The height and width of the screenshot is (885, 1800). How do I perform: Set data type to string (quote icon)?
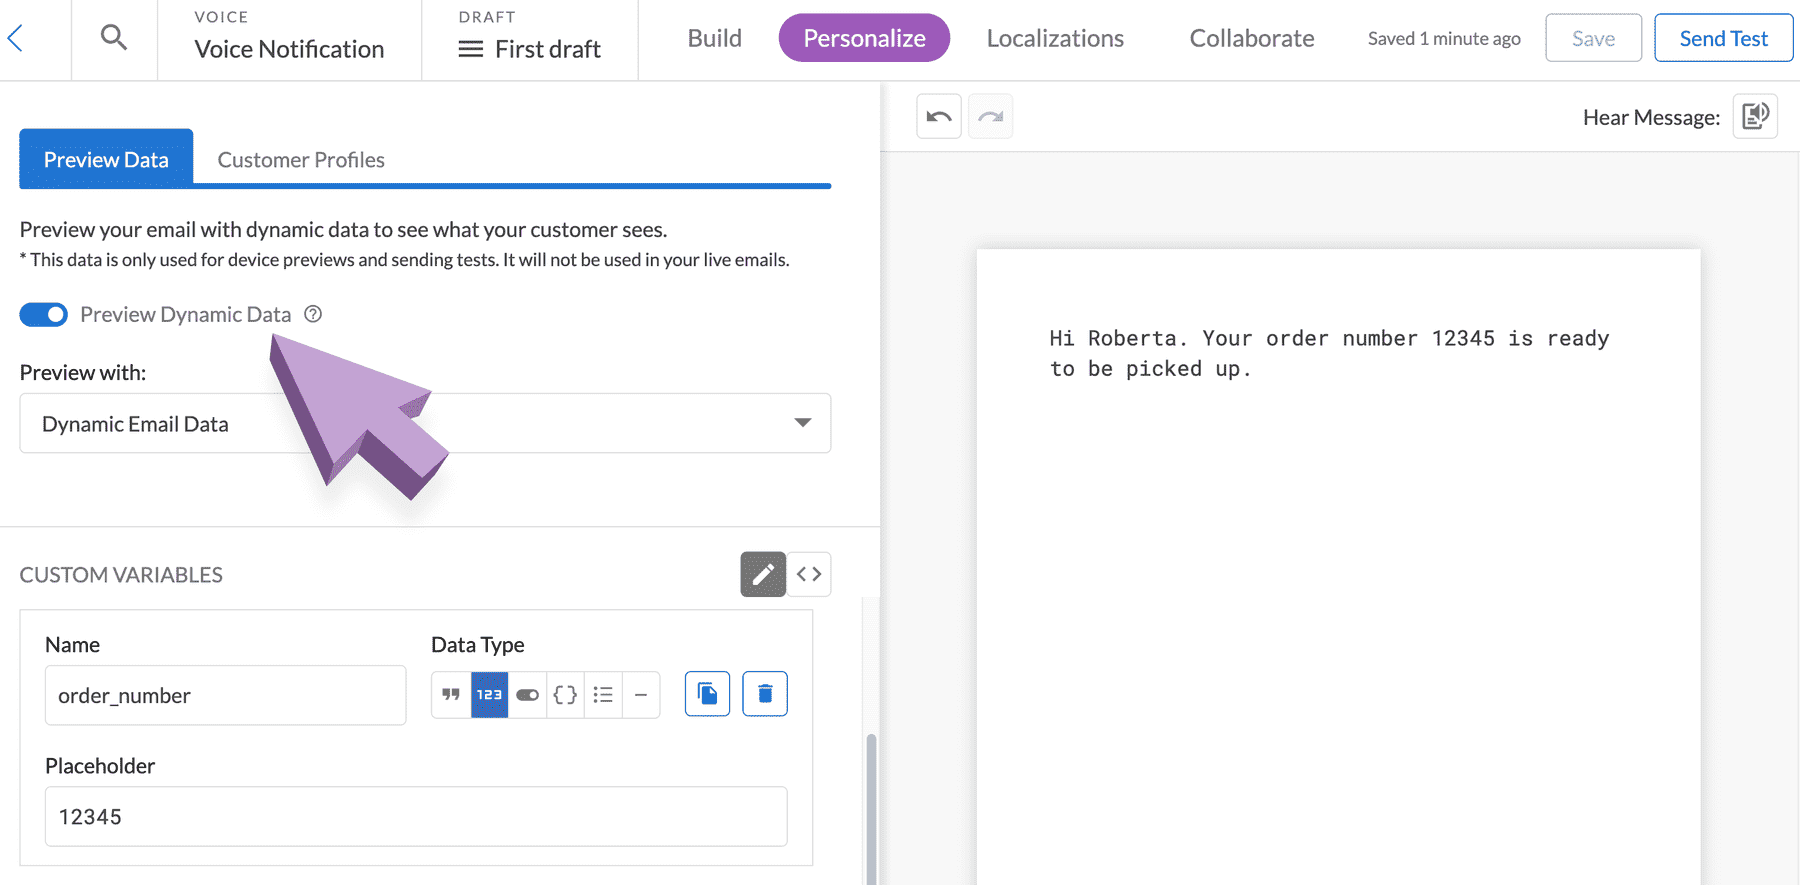click(451, 694)
